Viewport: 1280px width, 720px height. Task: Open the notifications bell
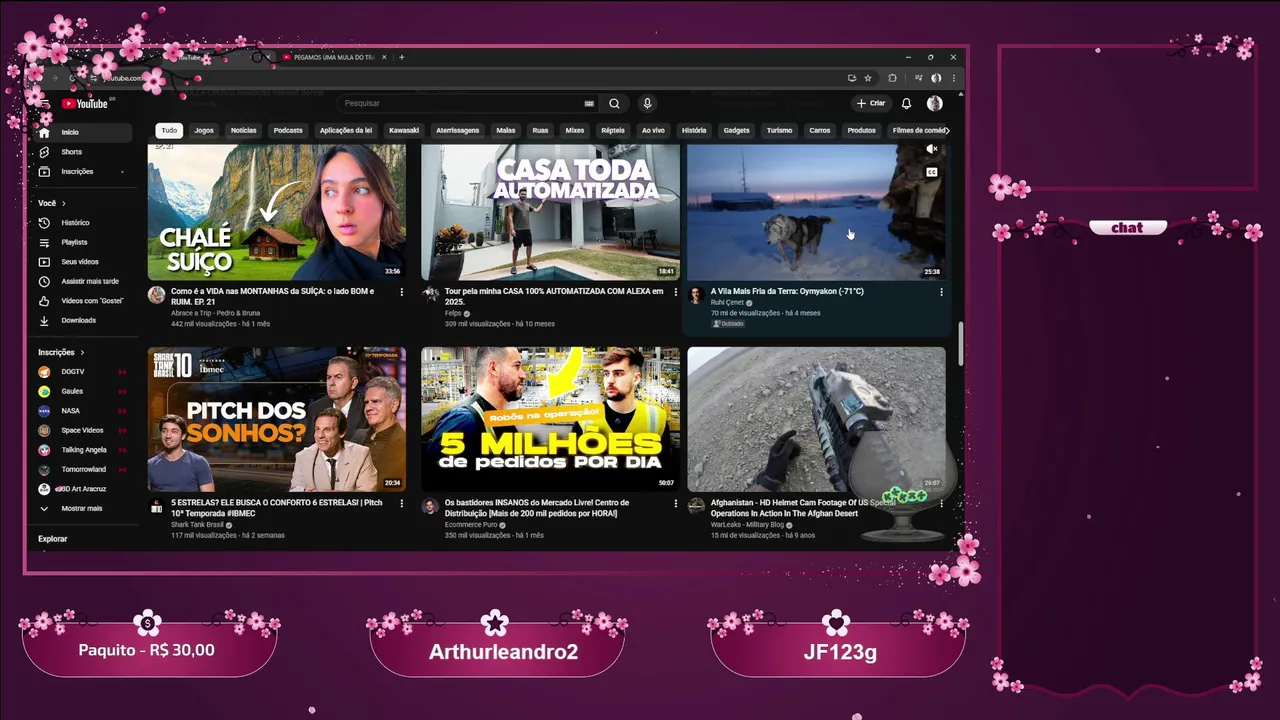[x=906, y=103]
